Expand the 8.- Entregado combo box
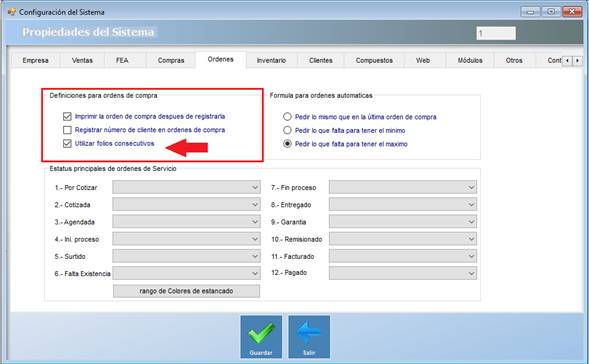This screenshot has width=589, height=364. tap(403, 204)
